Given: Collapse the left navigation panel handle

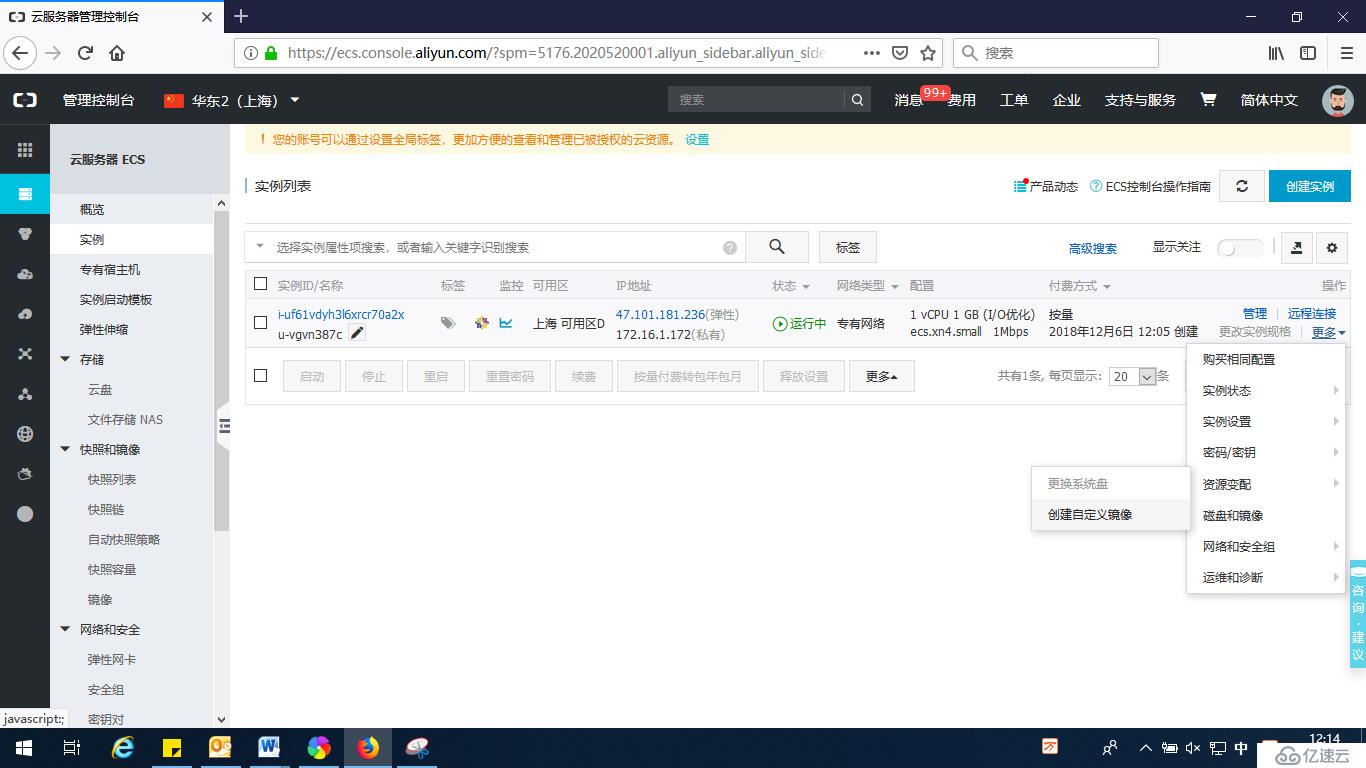Looking at the screenshot, I should click(224, 426).
